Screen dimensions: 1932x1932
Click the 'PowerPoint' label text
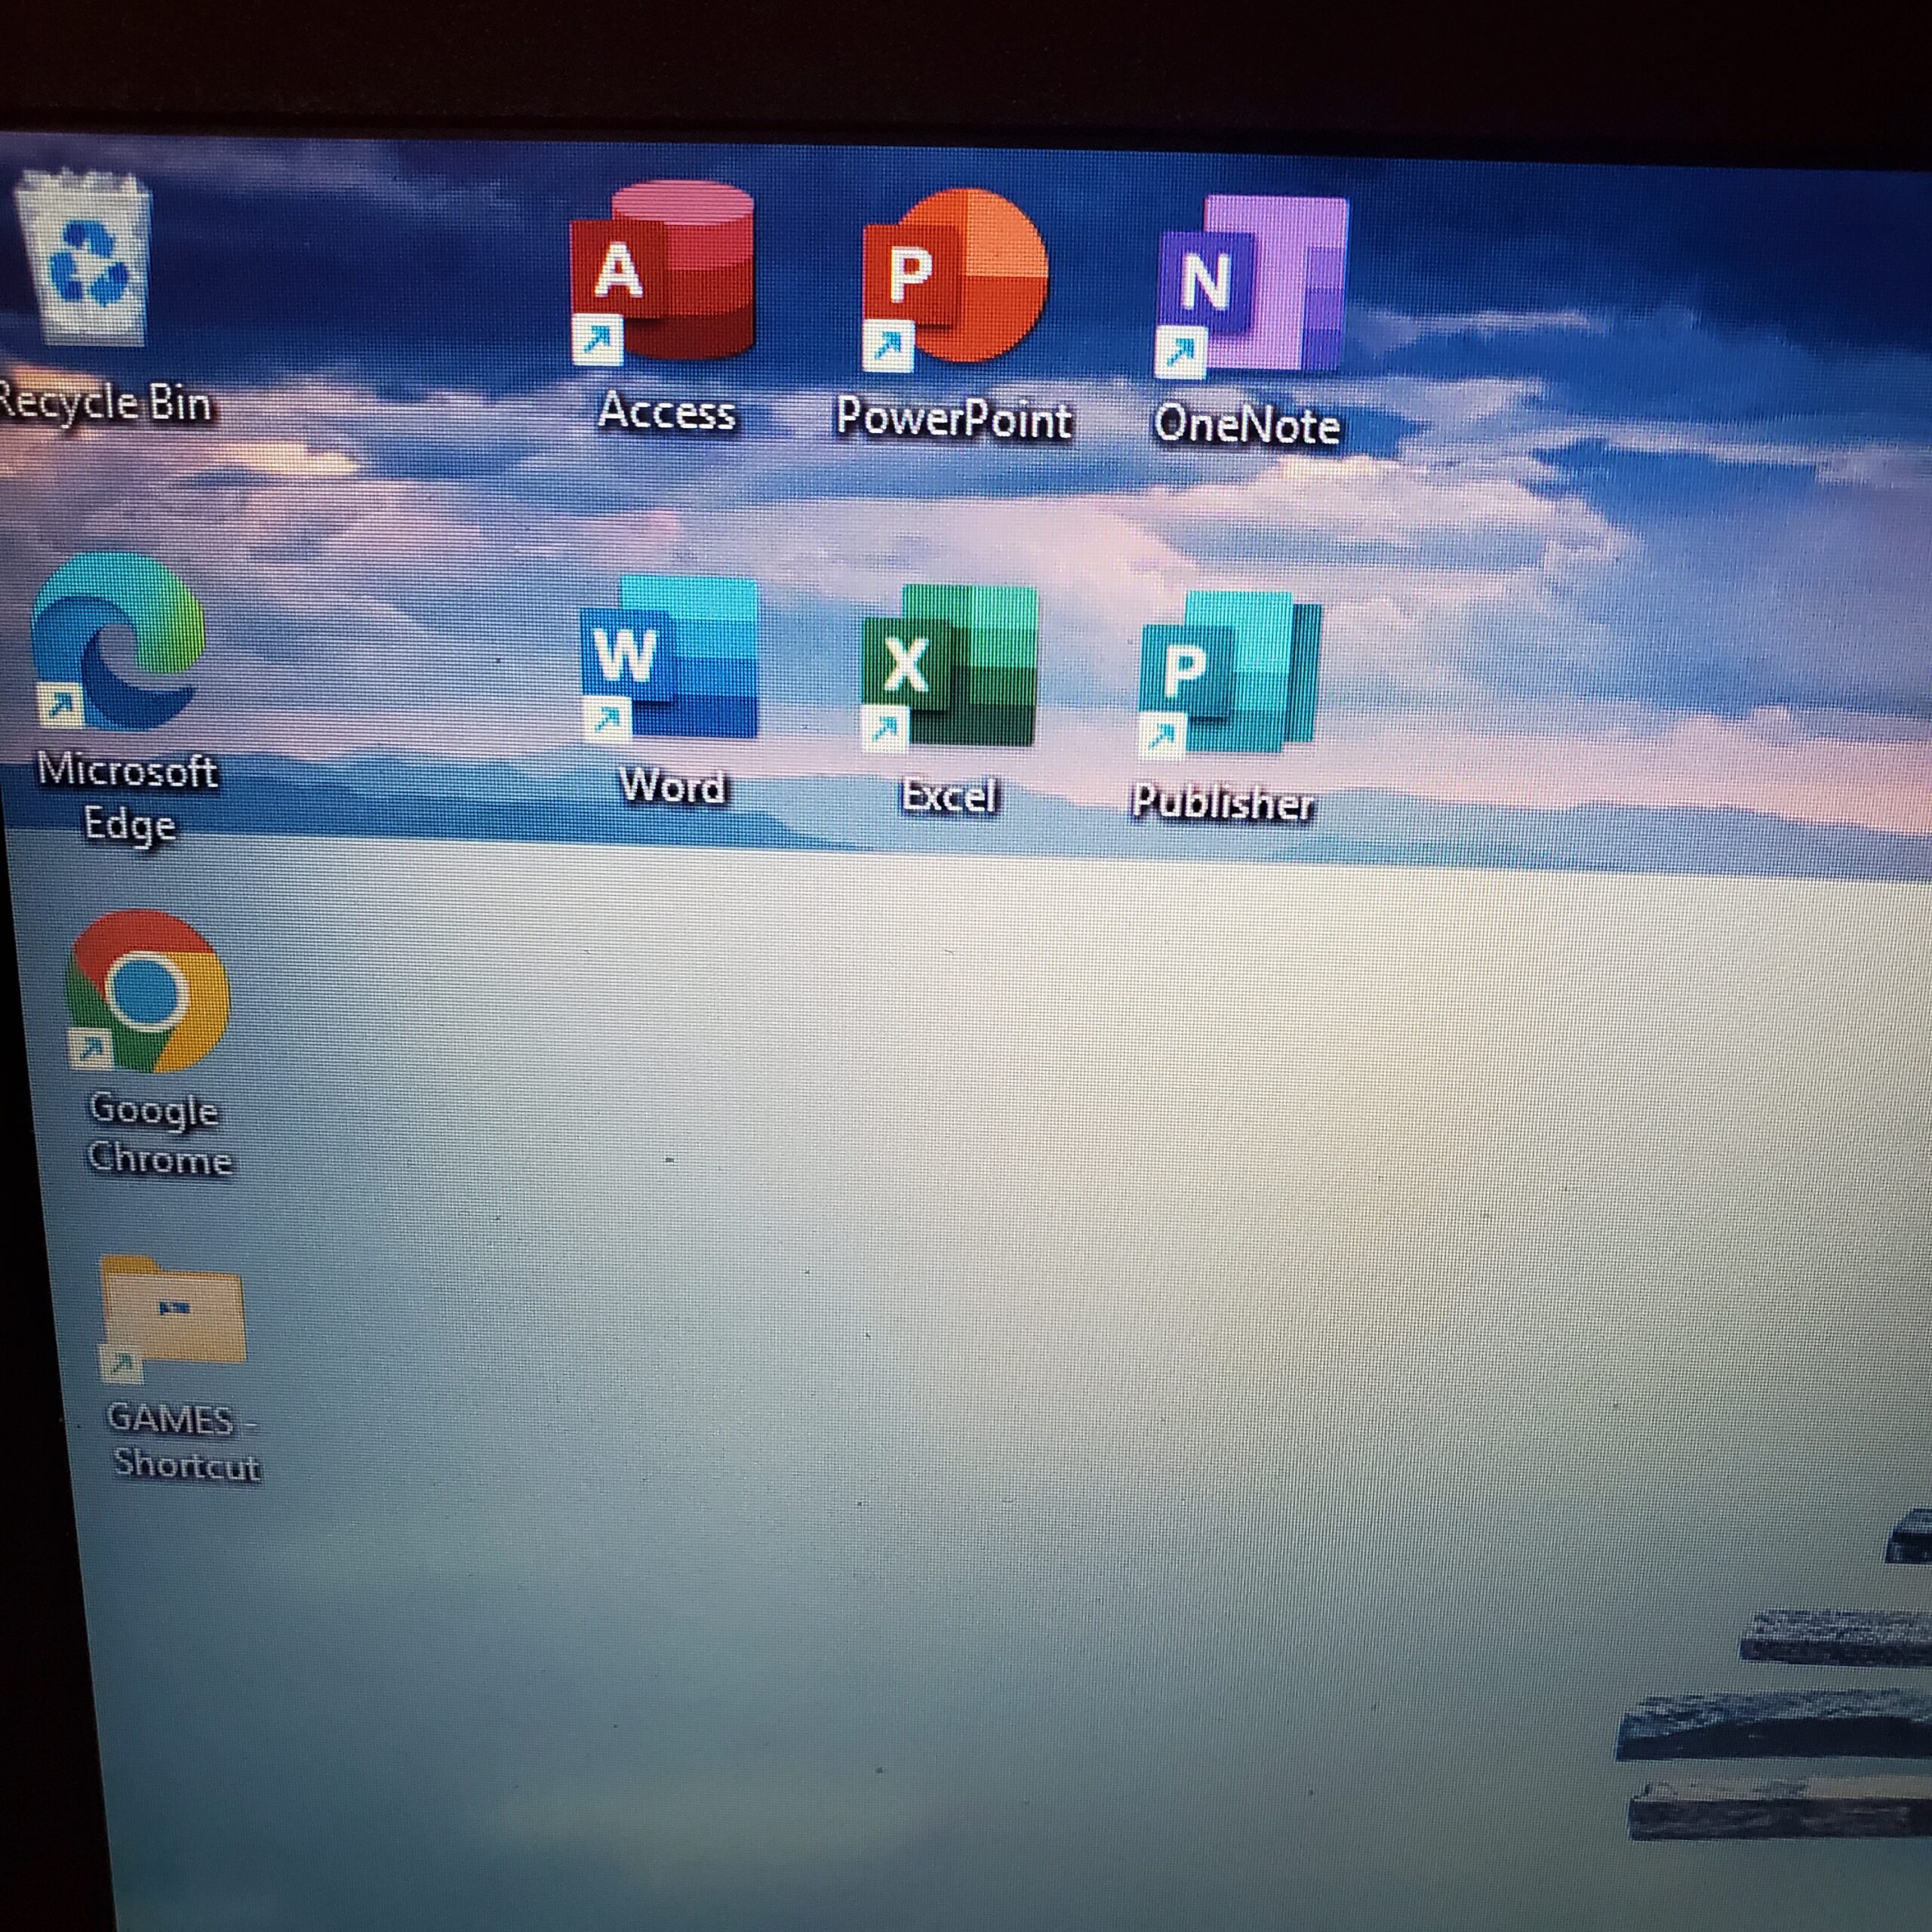tap(953, 418)
